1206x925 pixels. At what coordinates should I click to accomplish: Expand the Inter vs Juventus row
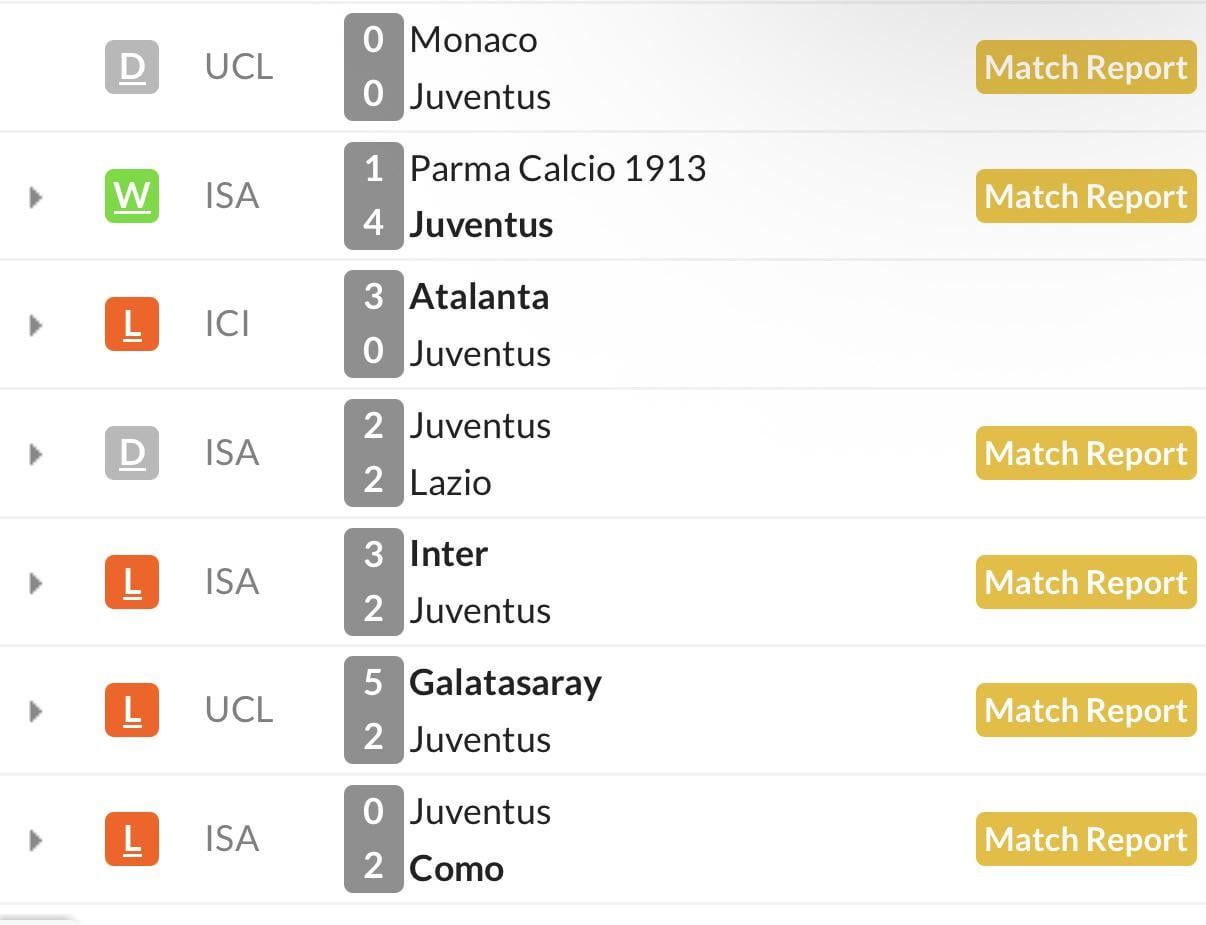(x=36, y=582)
